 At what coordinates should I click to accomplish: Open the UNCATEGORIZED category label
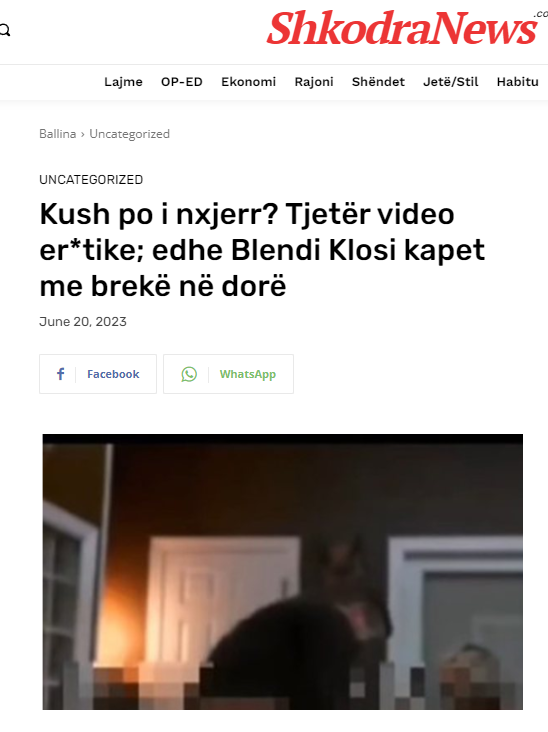[91, 180]
